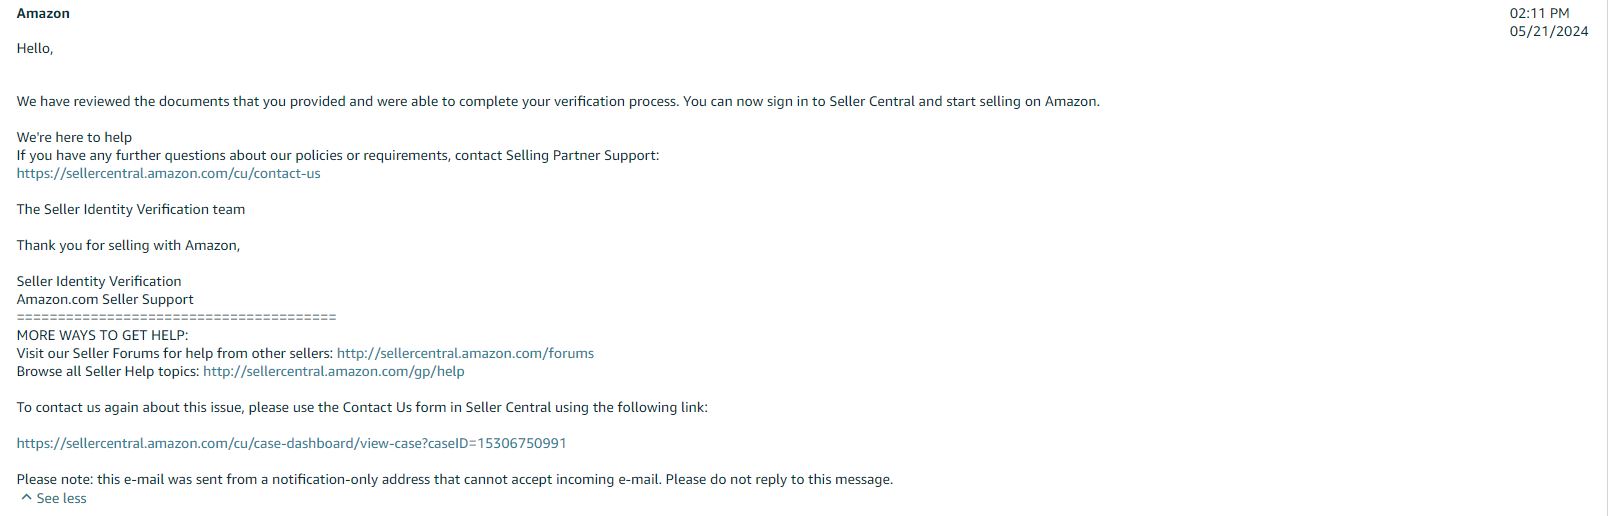Click the verification process completed sentence
The image size is (1610, 516).
[x=558, y=101]
